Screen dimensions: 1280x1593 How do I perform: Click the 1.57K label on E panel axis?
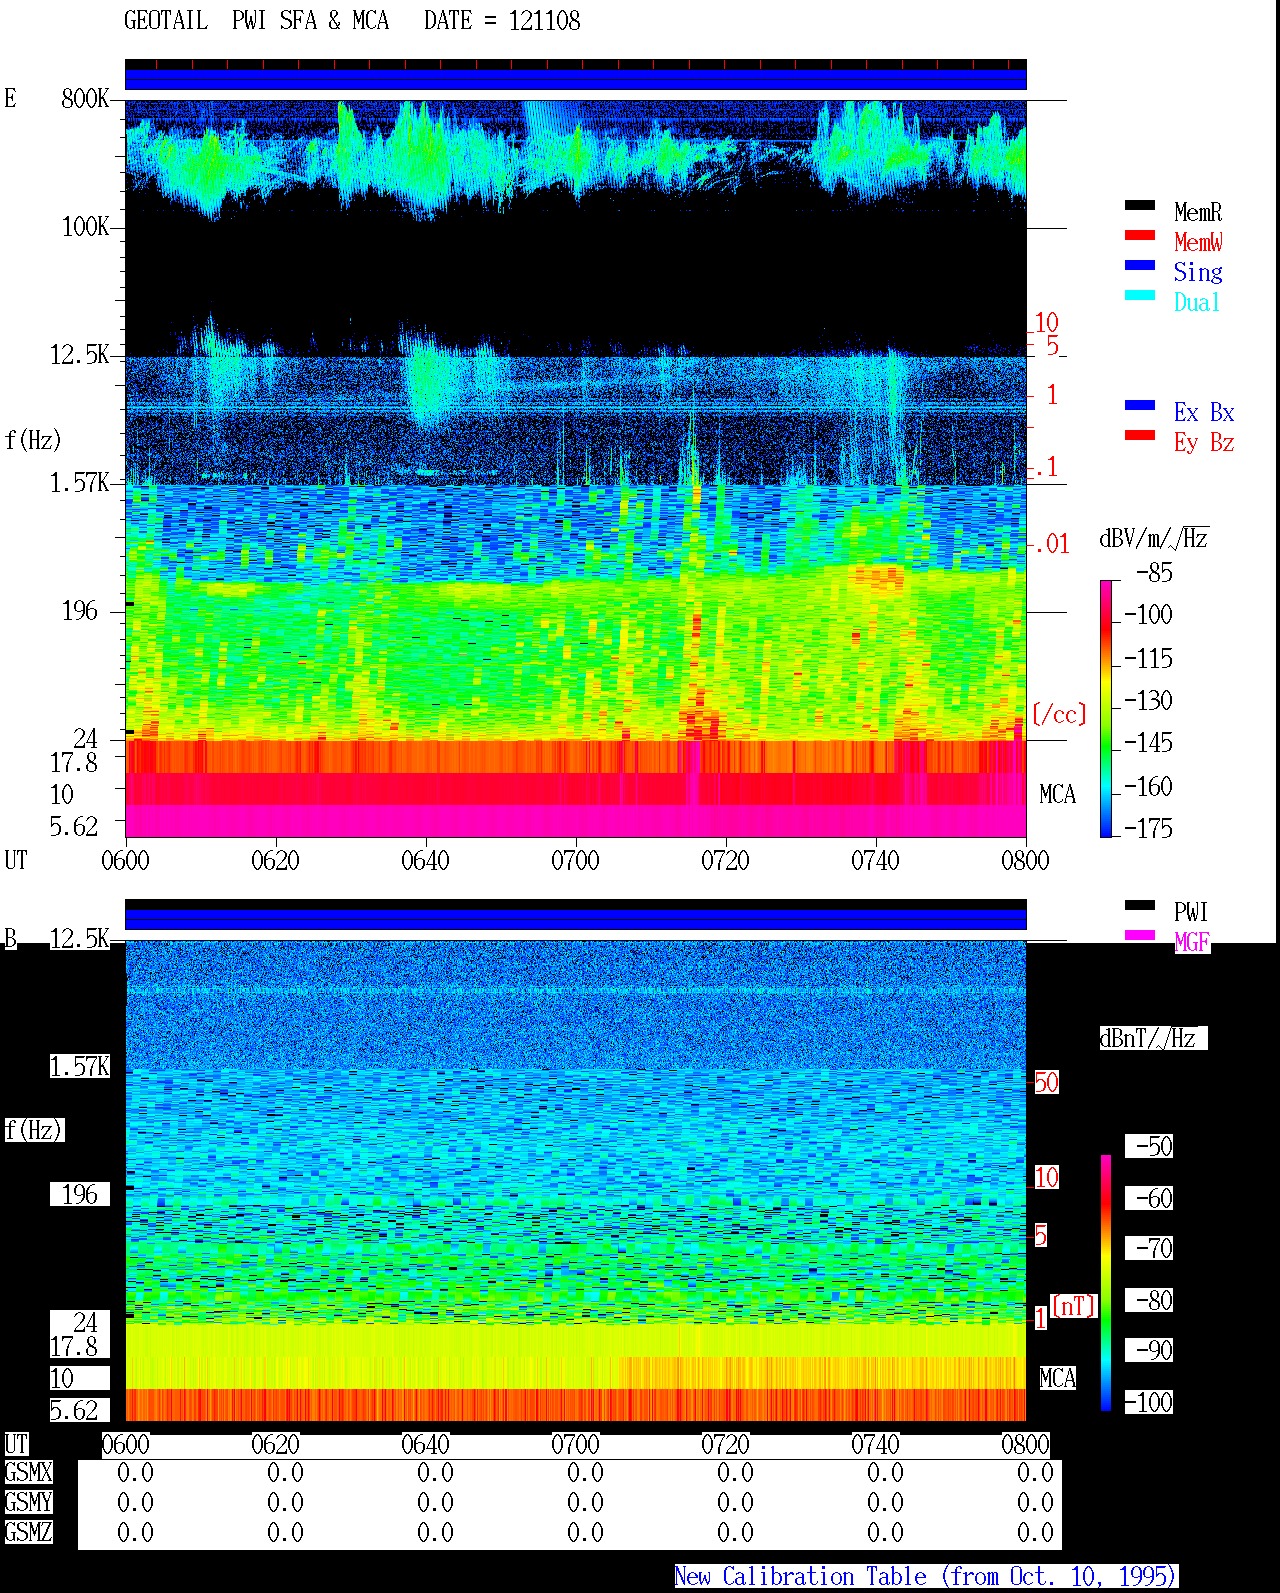(x=79, y=482)
